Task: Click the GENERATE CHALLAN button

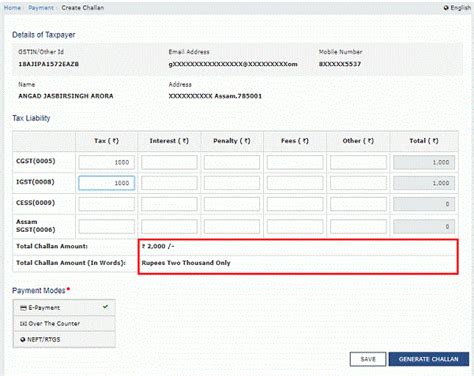Action: coord(428,359)
